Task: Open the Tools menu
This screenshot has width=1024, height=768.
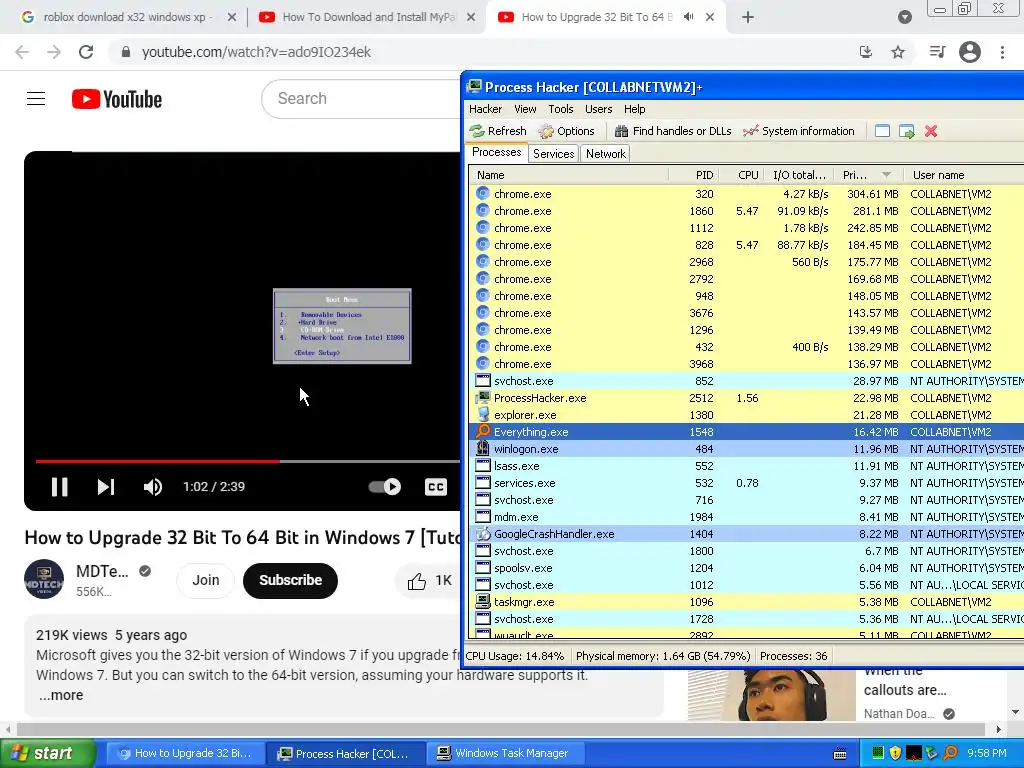Action: coord(560,109)
